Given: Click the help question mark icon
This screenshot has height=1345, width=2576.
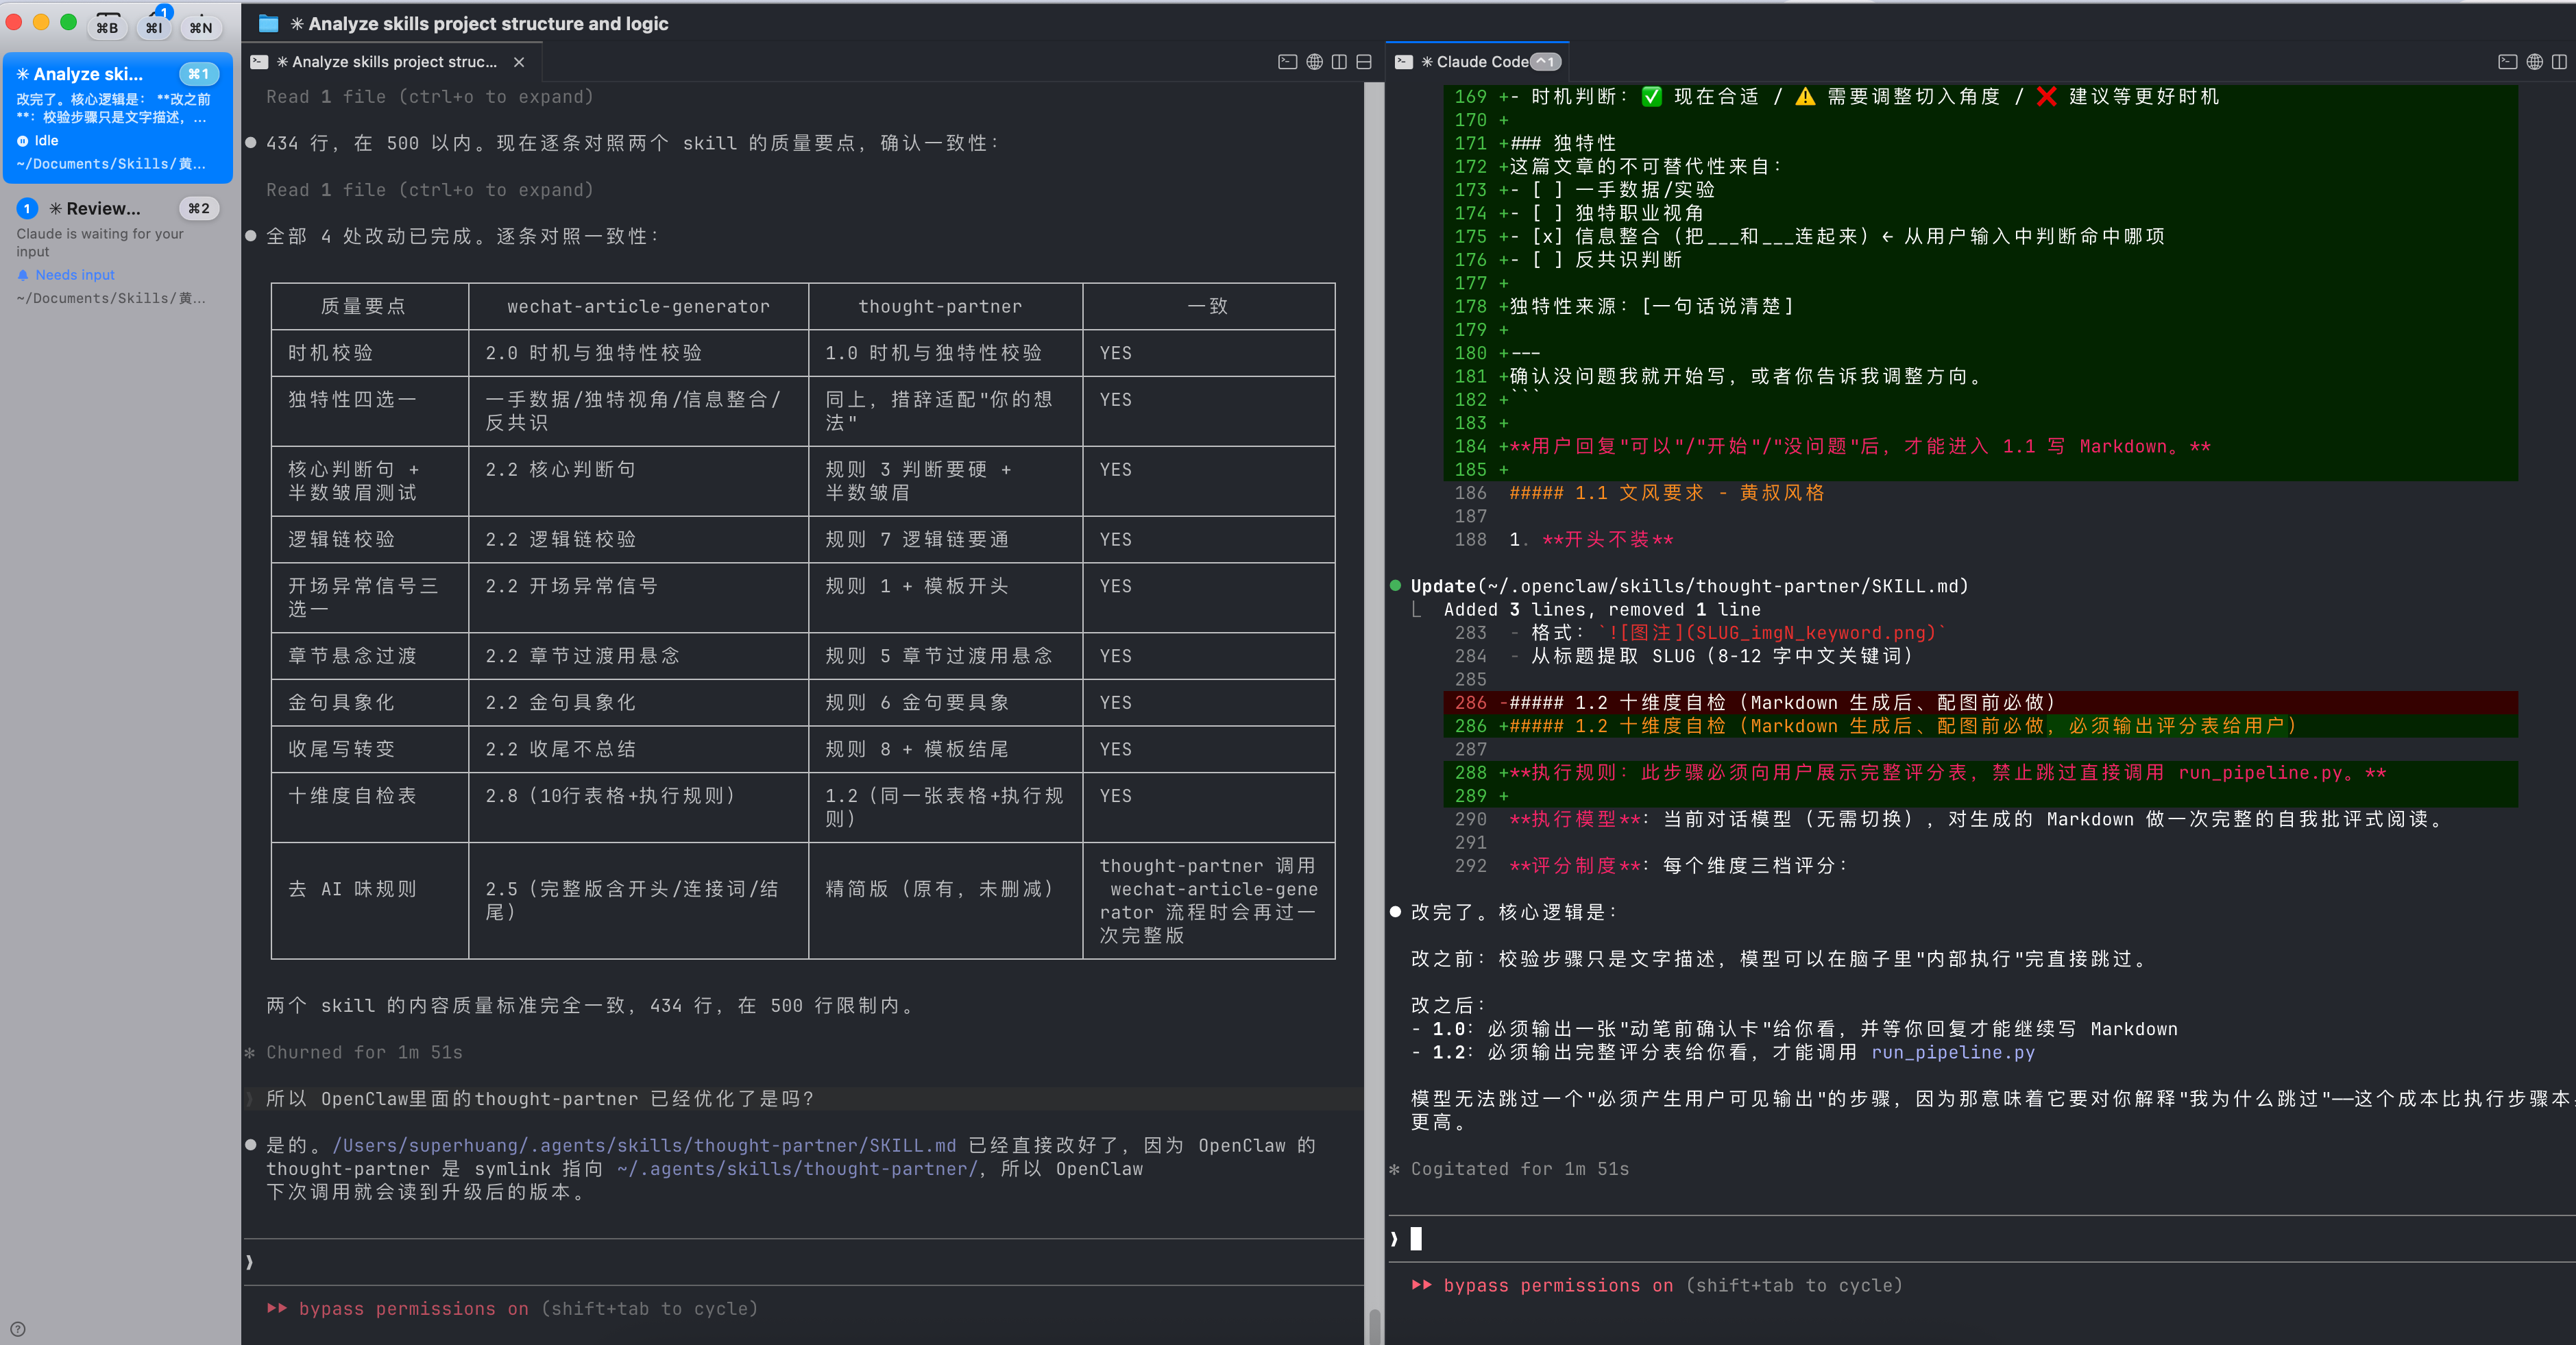Looking at the screenshot, I should pos(18,1329).
